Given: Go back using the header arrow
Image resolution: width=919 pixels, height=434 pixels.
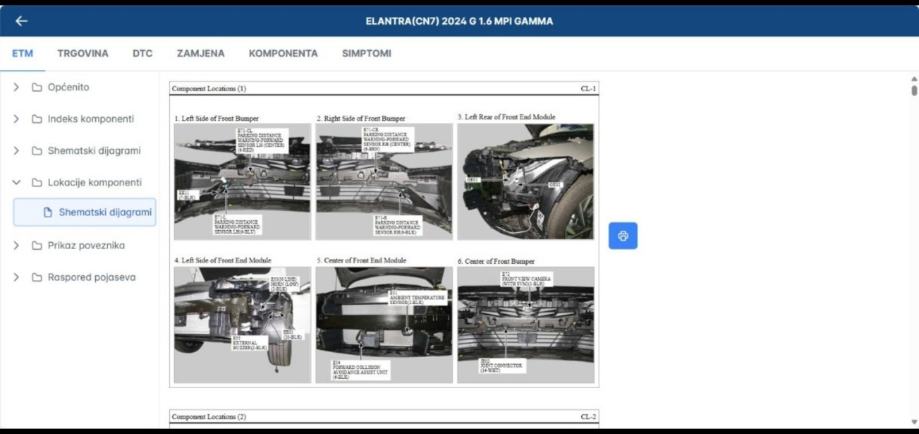Looking at the screenshot, I should 22,21.
